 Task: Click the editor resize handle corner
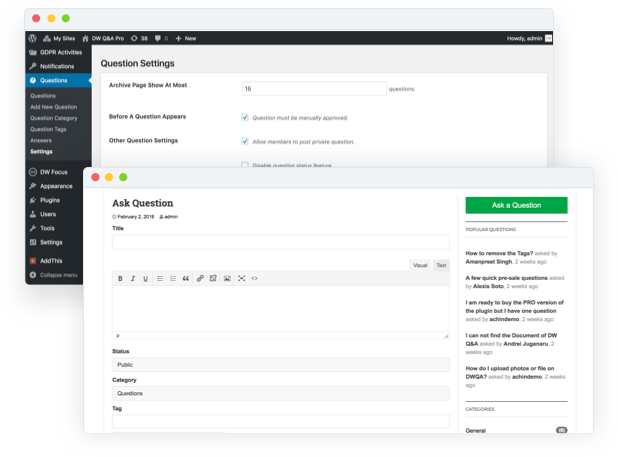(446, 336)
